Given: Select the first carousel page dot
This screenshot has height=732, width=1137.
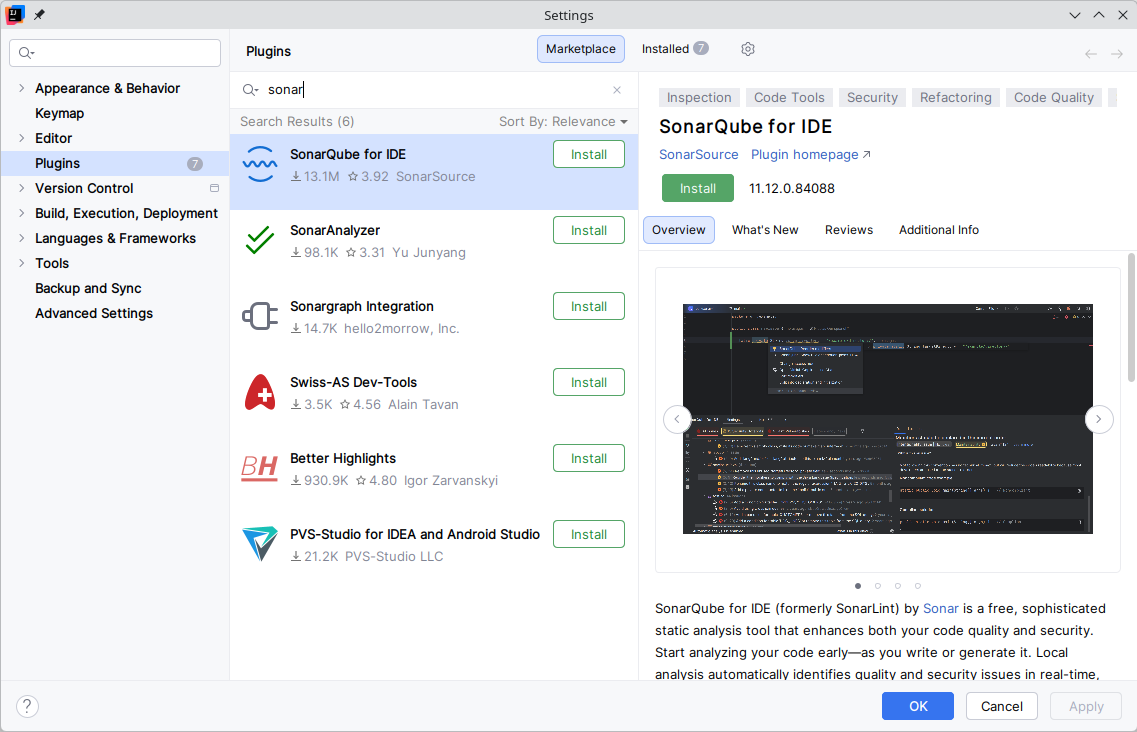Looking at the screenshot, I should pyautogui.click(x=858, y=585).
